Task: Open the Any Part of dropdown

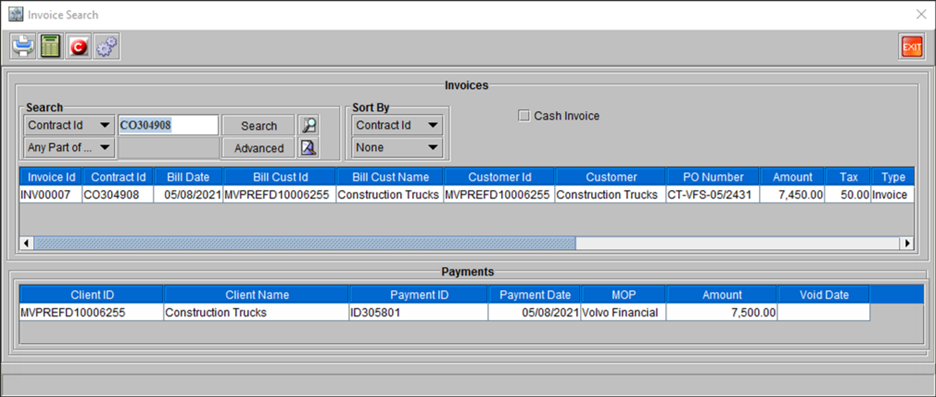Action: [x=69, y=147]
